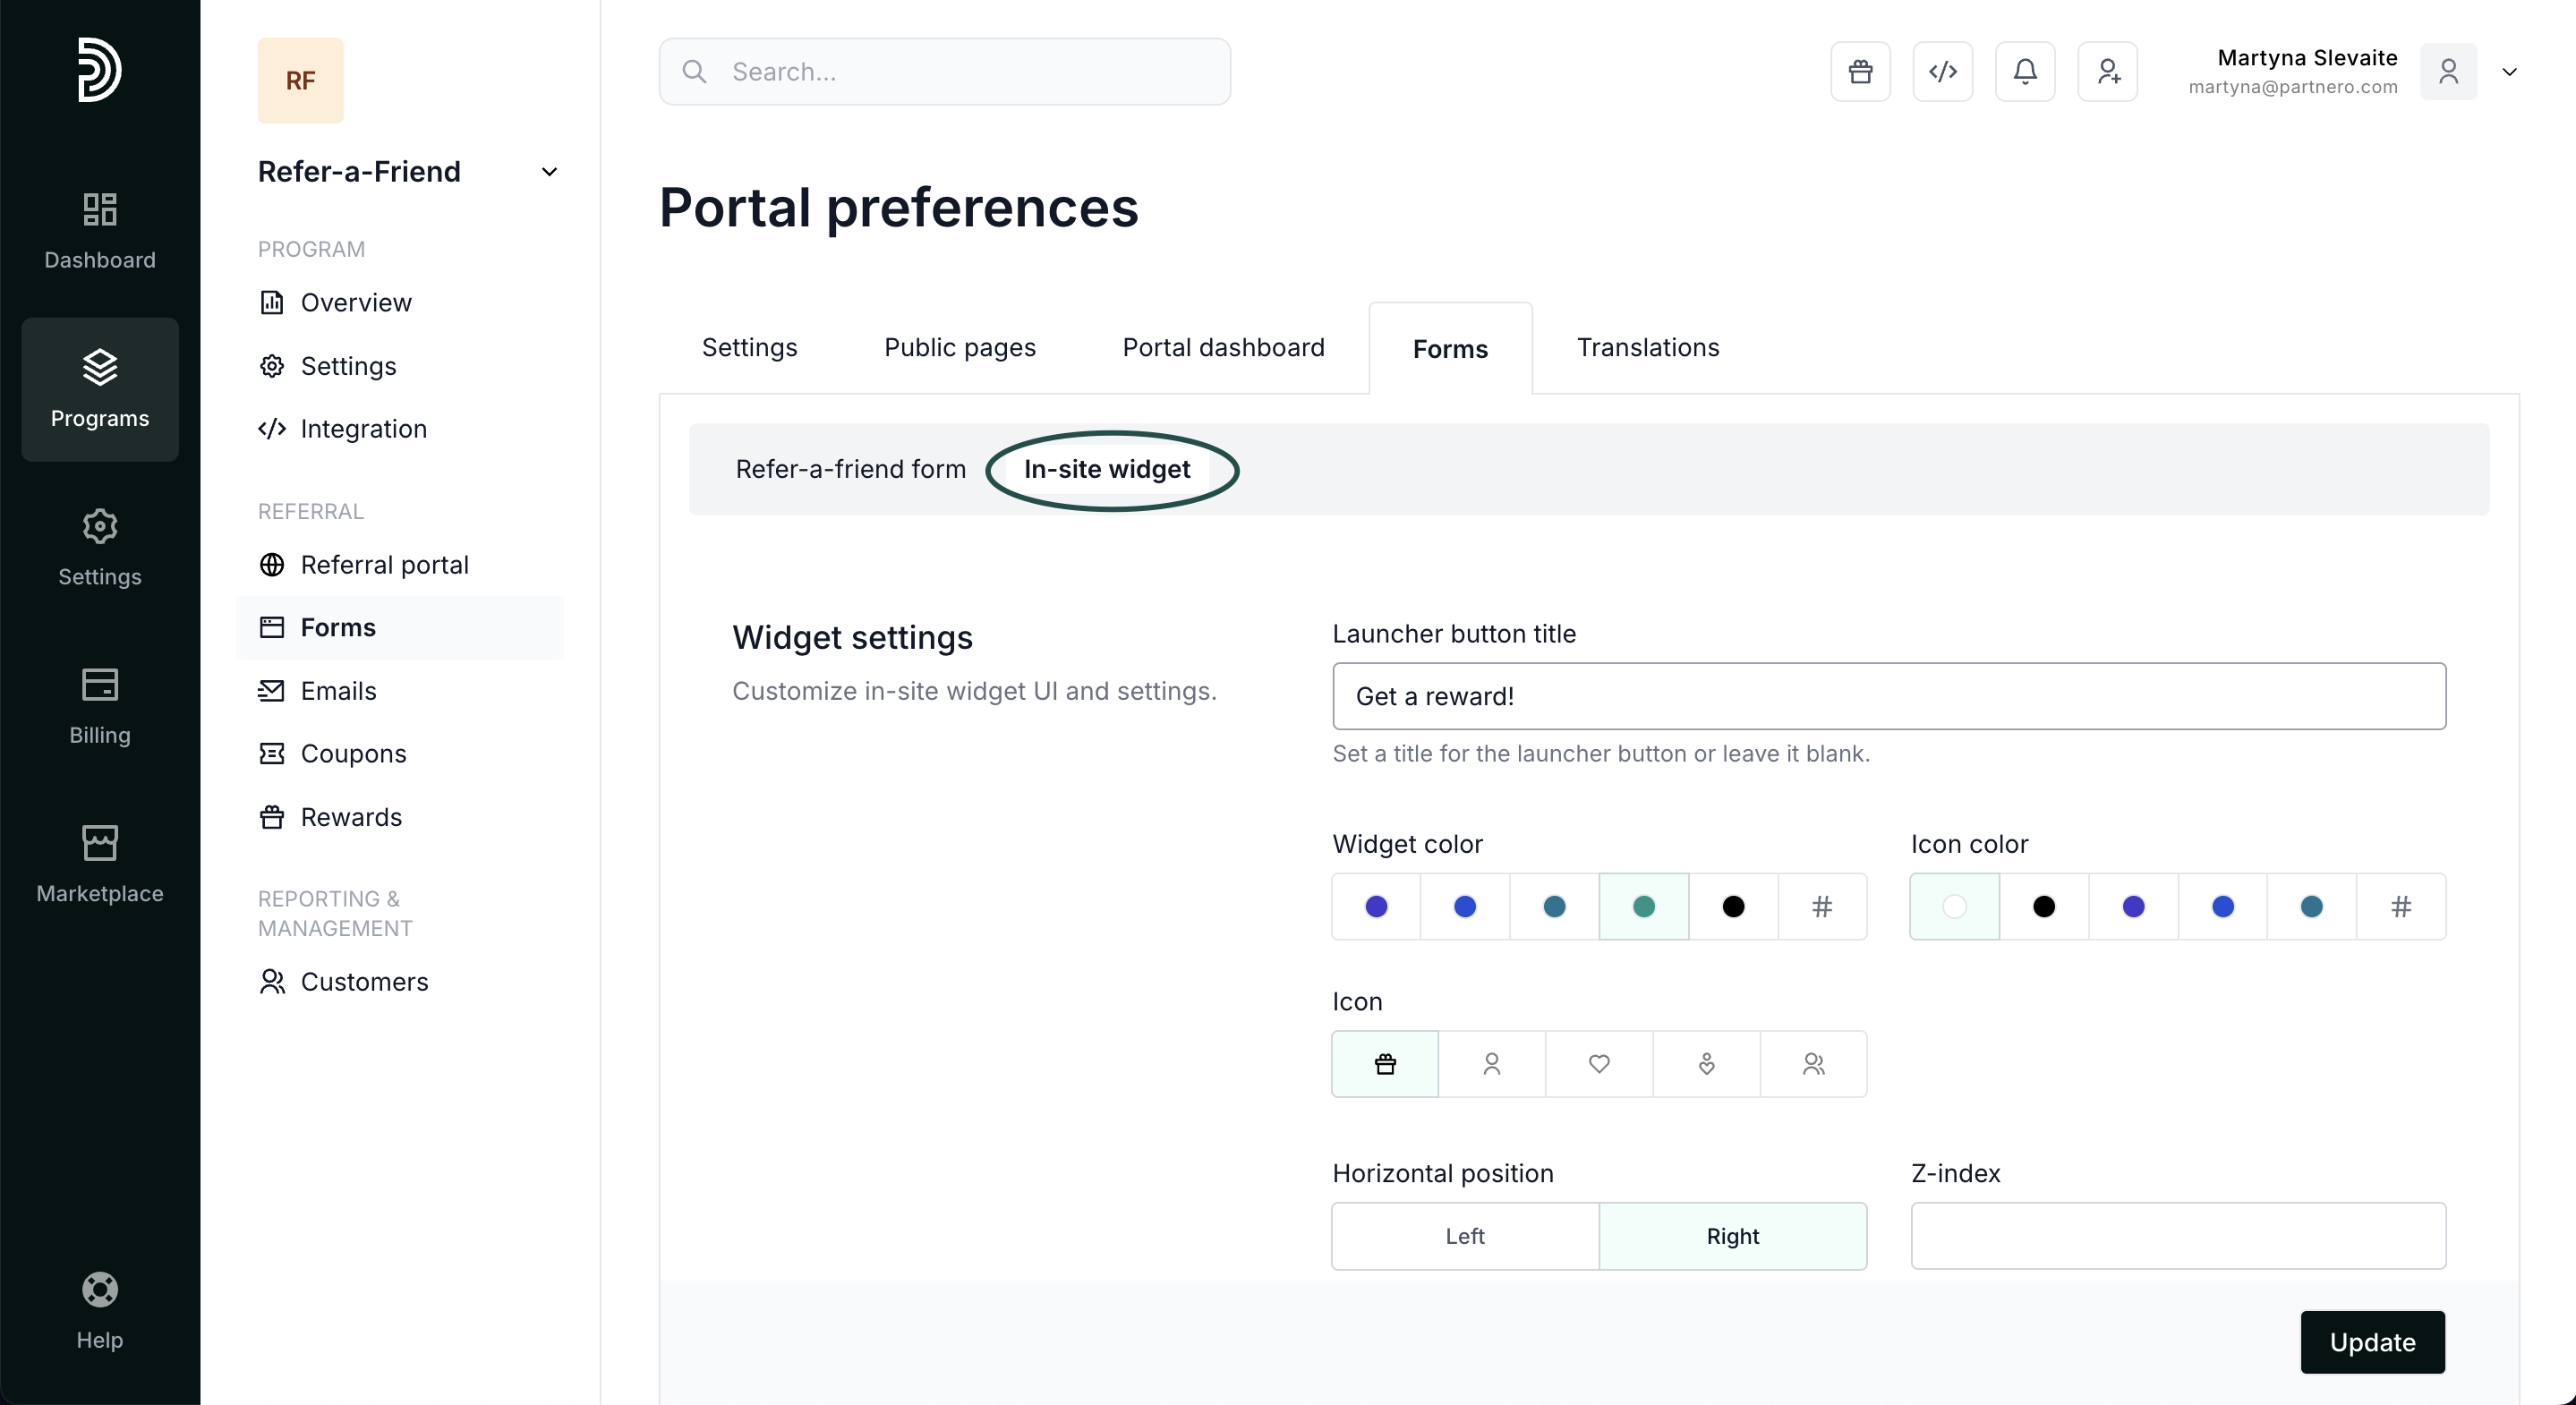The image size is (2576, 1405).
Task: Click the Update button
Action: pos(2372,1342)
